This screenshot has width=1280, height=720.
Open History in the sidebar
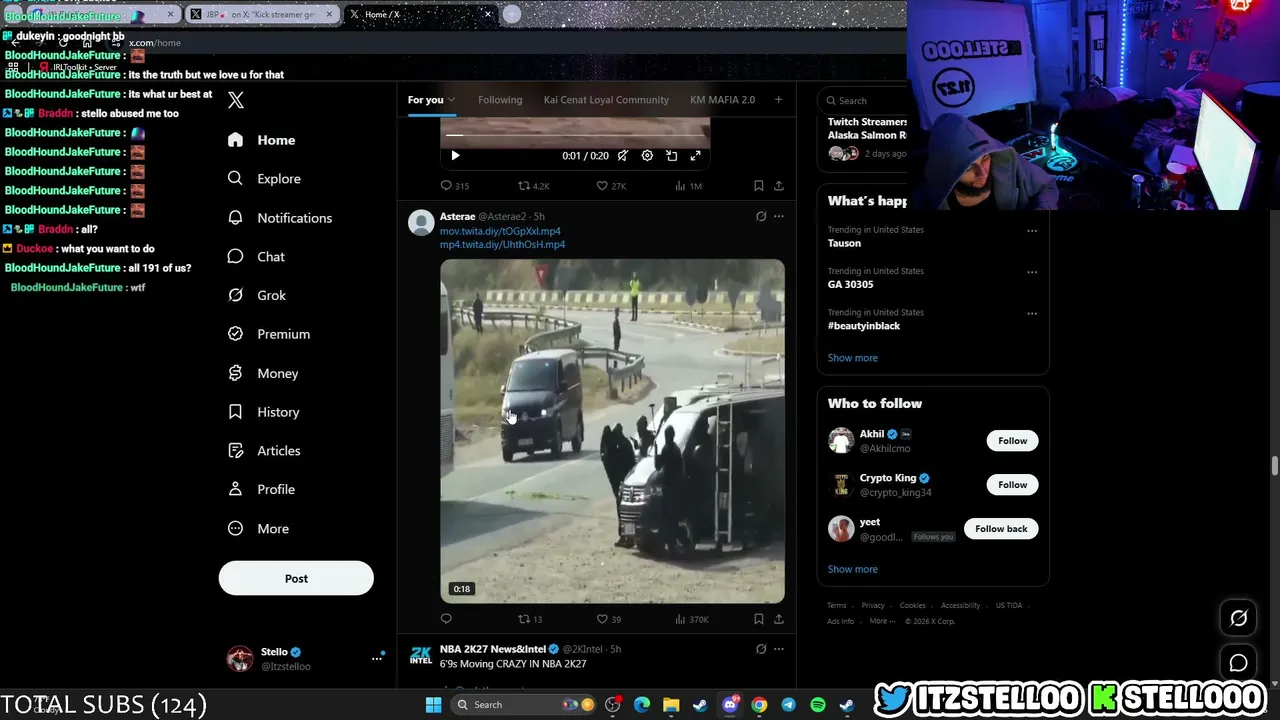pos(263,412)
